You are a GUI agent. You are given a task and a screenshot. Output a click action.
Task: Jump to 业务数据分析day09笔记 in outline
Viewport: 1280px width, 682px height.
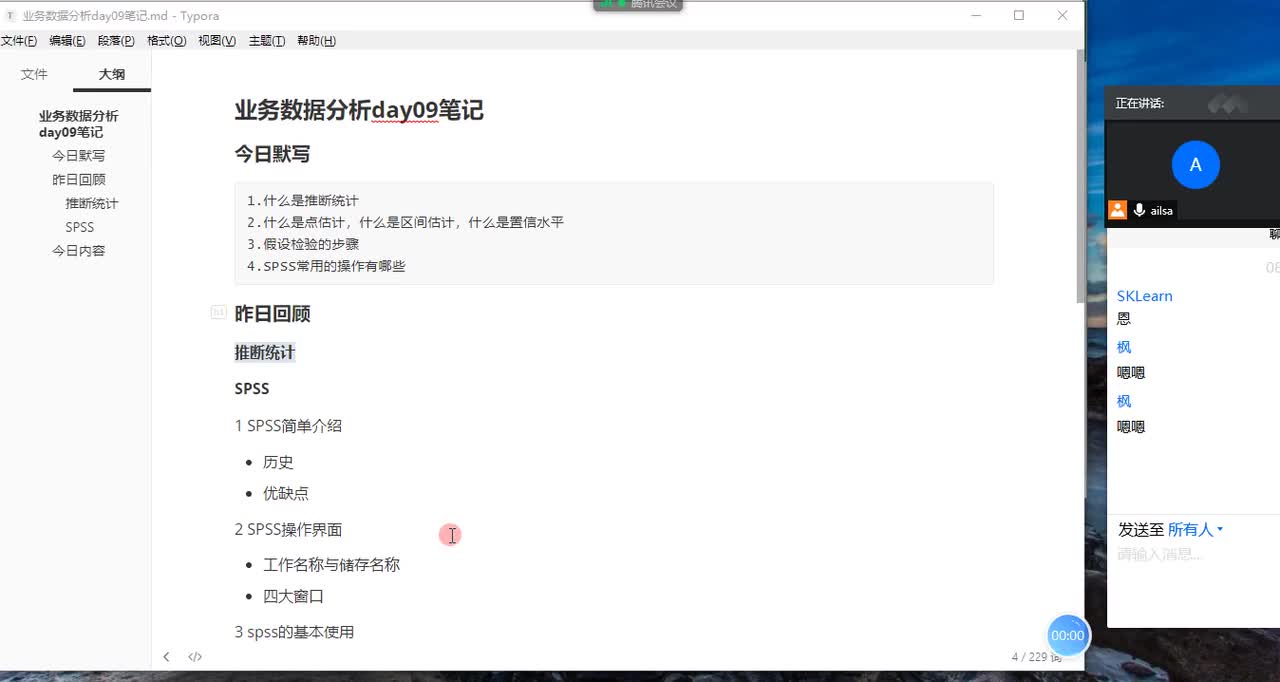tap(79, 124)
